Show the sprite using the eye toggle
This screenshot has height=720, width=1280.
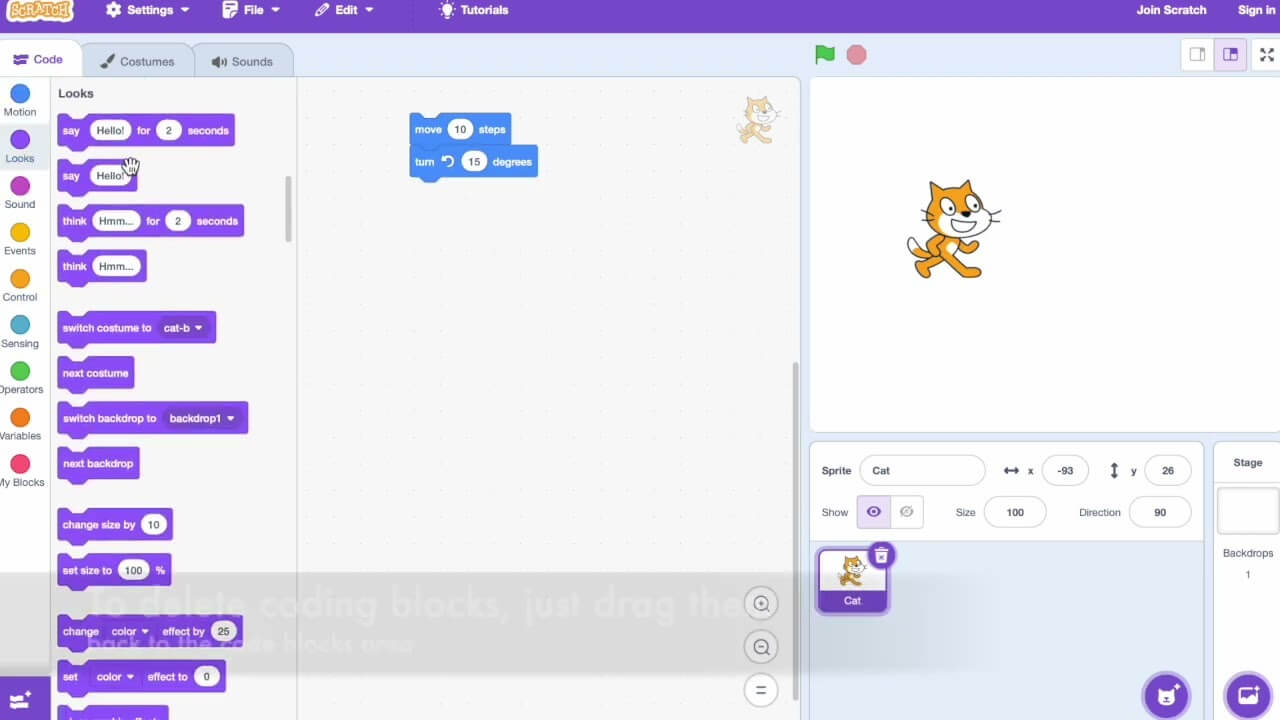(873, 512)
